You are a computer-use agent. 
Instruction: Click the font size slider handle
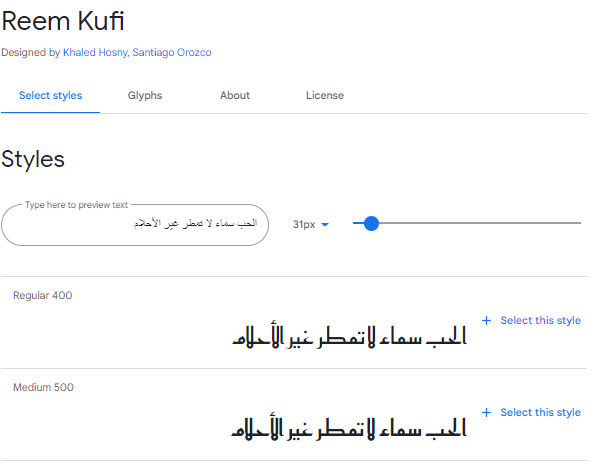click(x=371, y=223)
